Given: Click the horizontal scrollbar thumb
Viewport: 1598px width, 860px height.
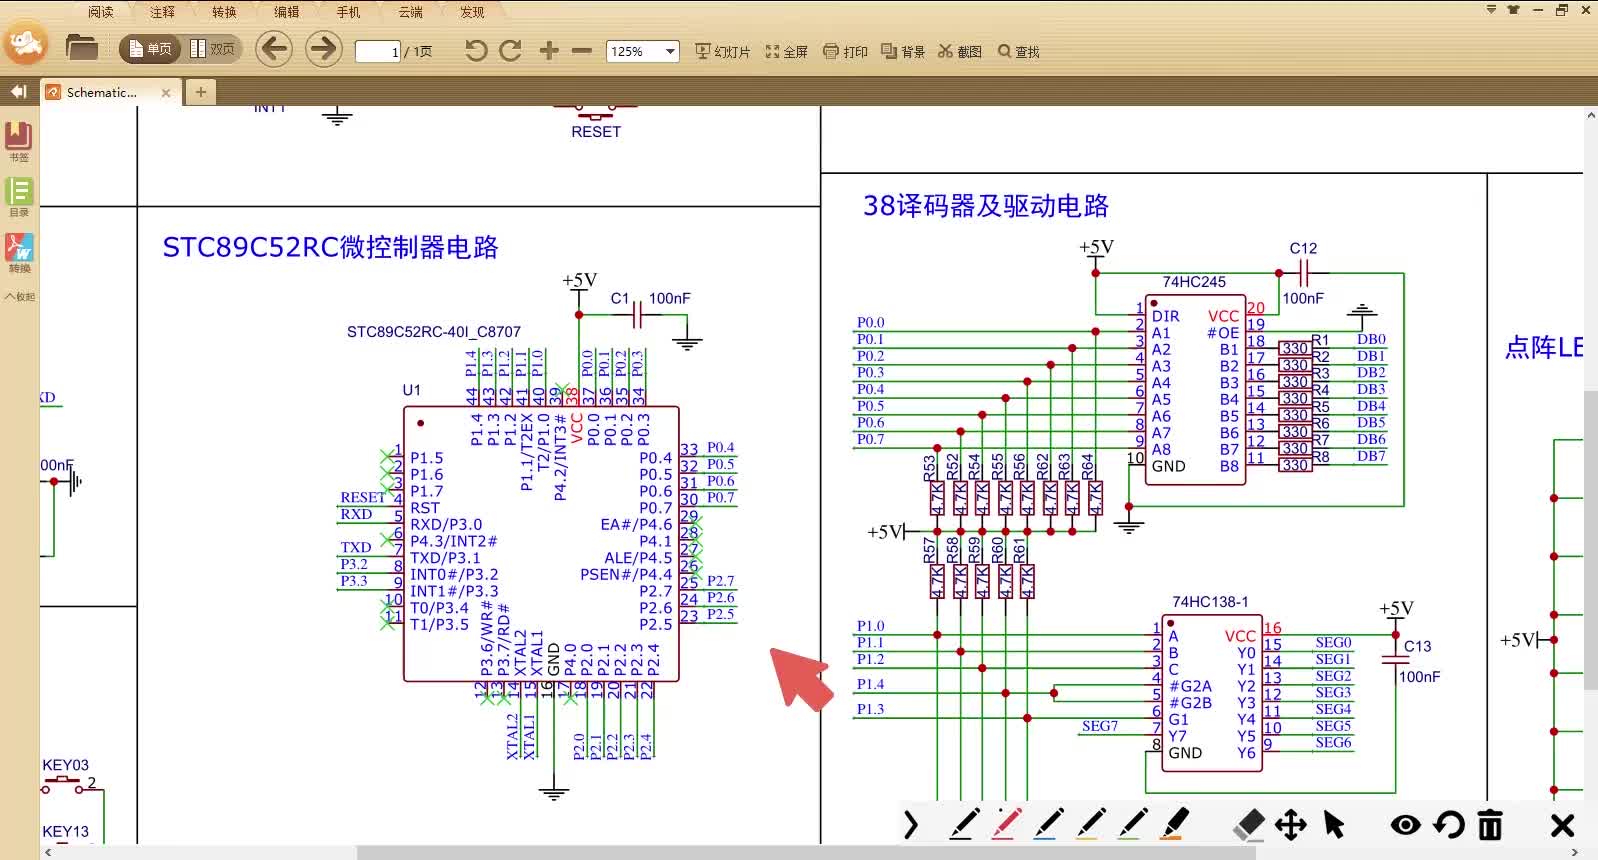Looking at the screenshot, I should (806, 853).
